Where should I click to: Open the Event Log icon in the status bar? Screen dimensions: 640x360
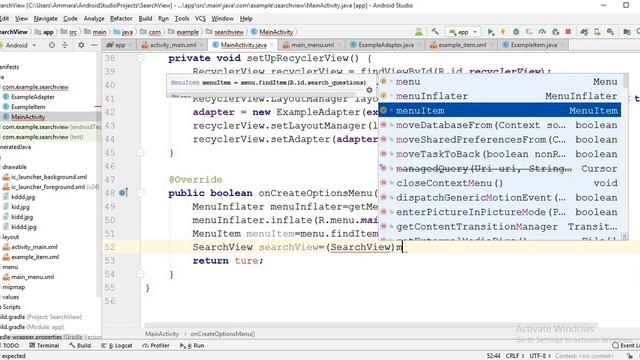coord(616,346)
